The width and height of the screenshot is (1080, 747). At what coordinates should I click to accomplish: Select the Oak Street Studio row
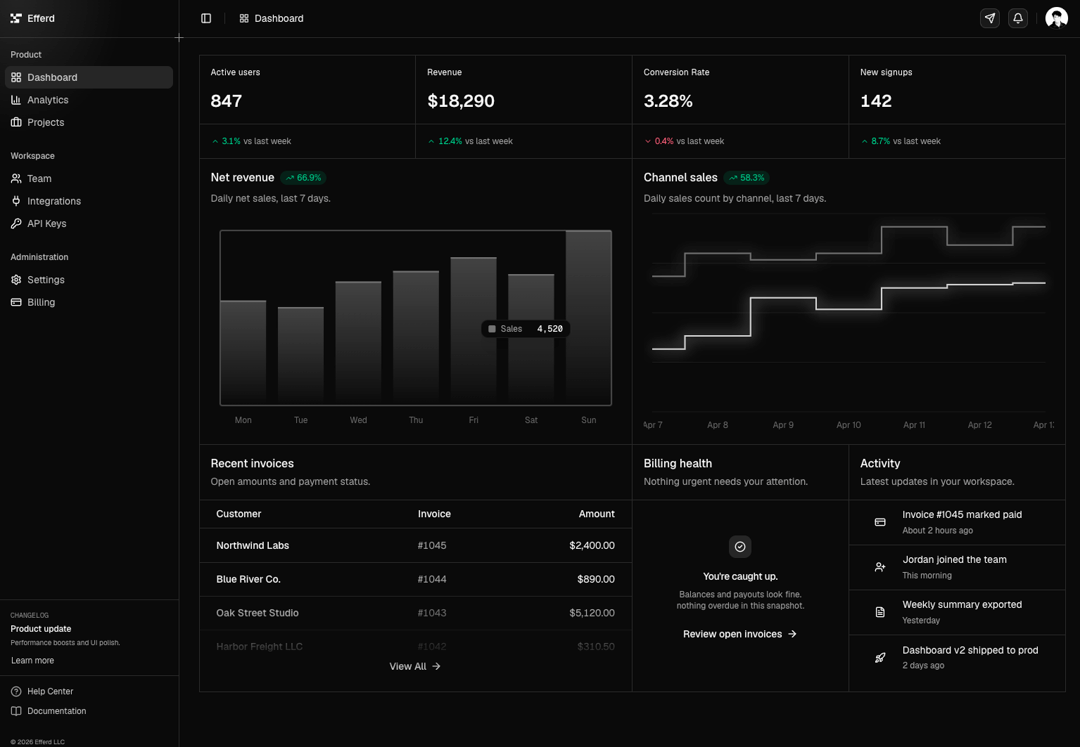tap(416, 613)
